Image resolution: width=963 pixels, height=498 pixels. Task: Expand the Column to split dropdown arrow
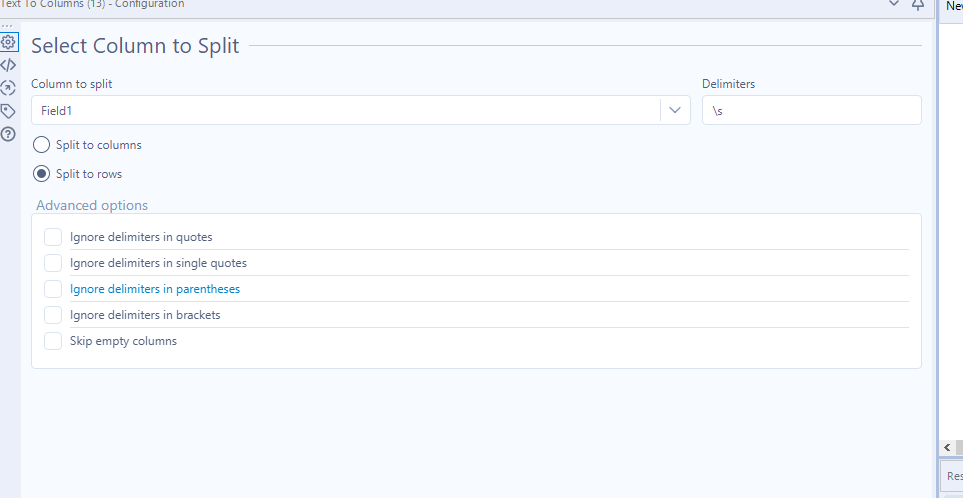675,111
